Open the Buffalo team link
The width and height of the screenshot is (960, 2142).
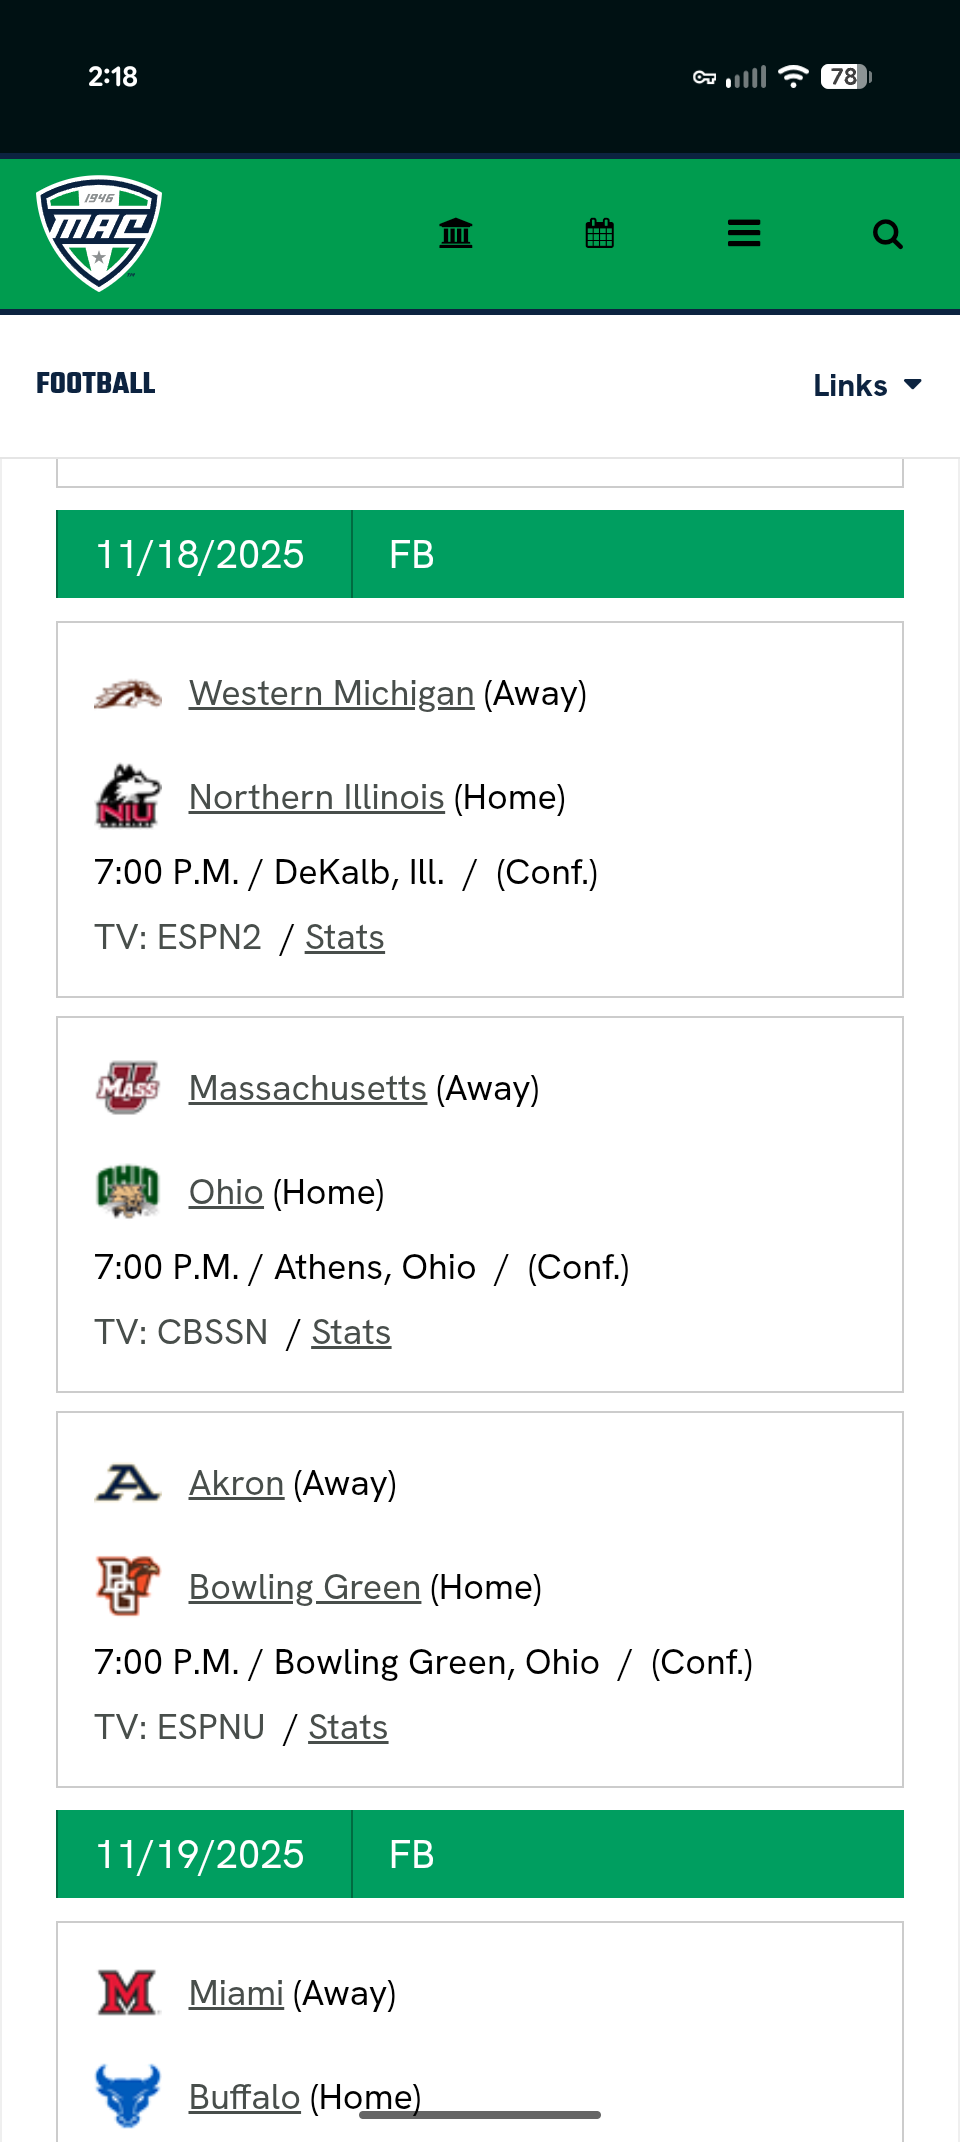(244, 2097)
